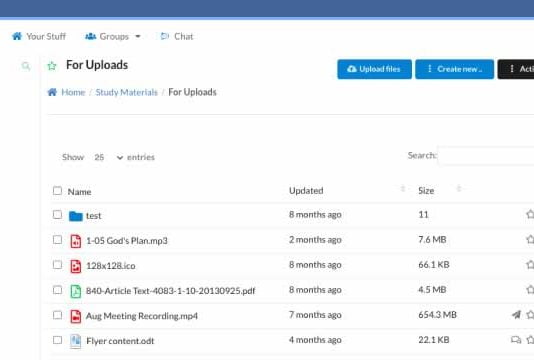Check the box for 1-05 God's Plan.mp3
Viewport: 534px width, 360px height.
tap(58, 240)
